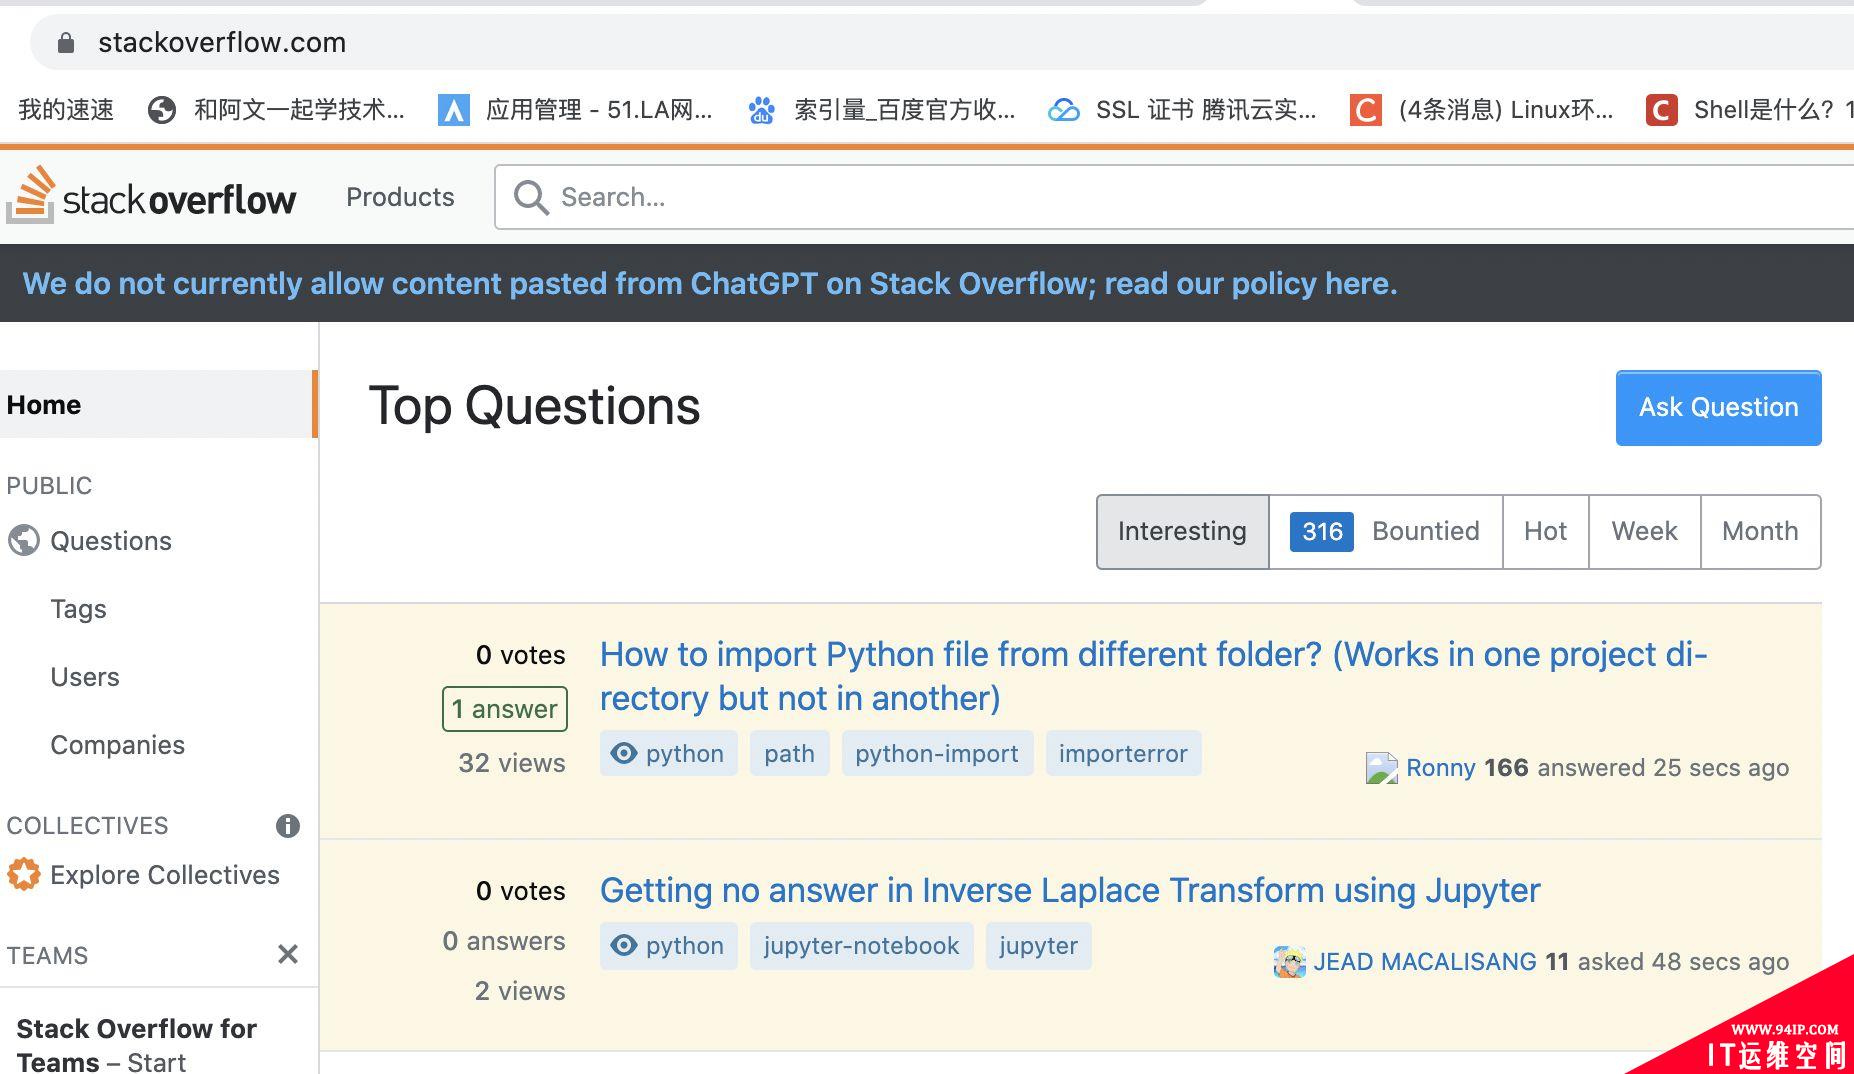Viewport: 1854px width, 1074px height.
Task: Click Explore Collectives link
Action: pos(165,875)
